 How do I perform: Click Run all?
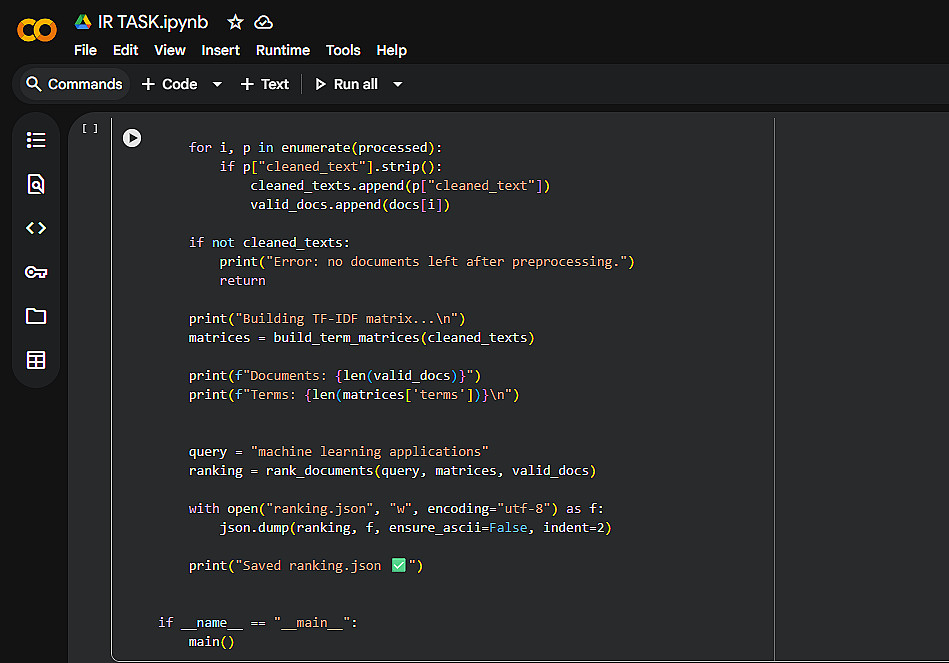click(347, 84)
